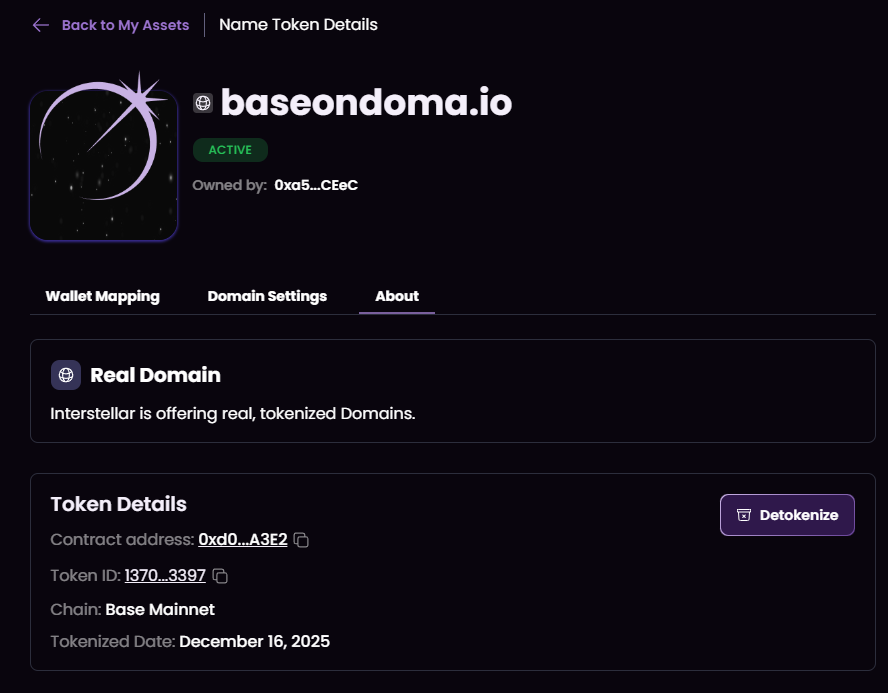This screenshot has height=693, width=888.
Task: Click globe icon beside baseondoma.io title
Action: [x=203, y=103]
